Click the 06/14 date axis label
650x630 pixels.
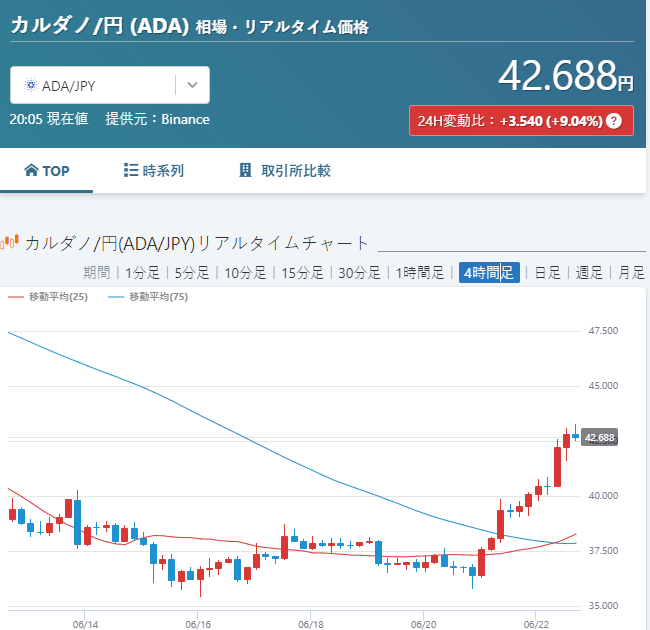[x=85, y=624]
